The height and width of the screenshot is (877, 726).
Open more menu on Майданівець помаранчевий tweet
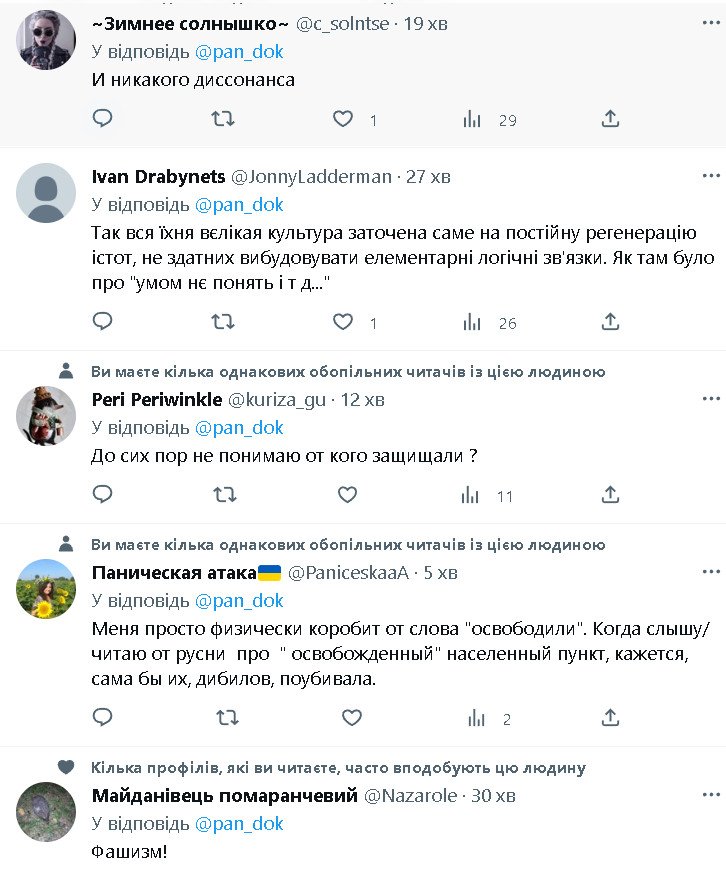710,795
